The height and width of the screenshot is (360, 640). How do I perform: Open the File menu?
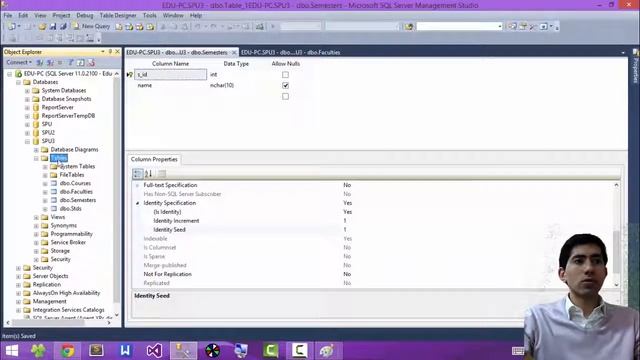8,15
